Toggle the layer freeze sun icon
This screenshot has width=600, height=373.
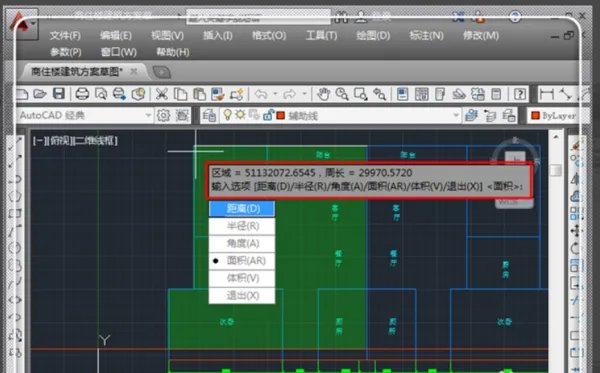click(x=240, y=114)
